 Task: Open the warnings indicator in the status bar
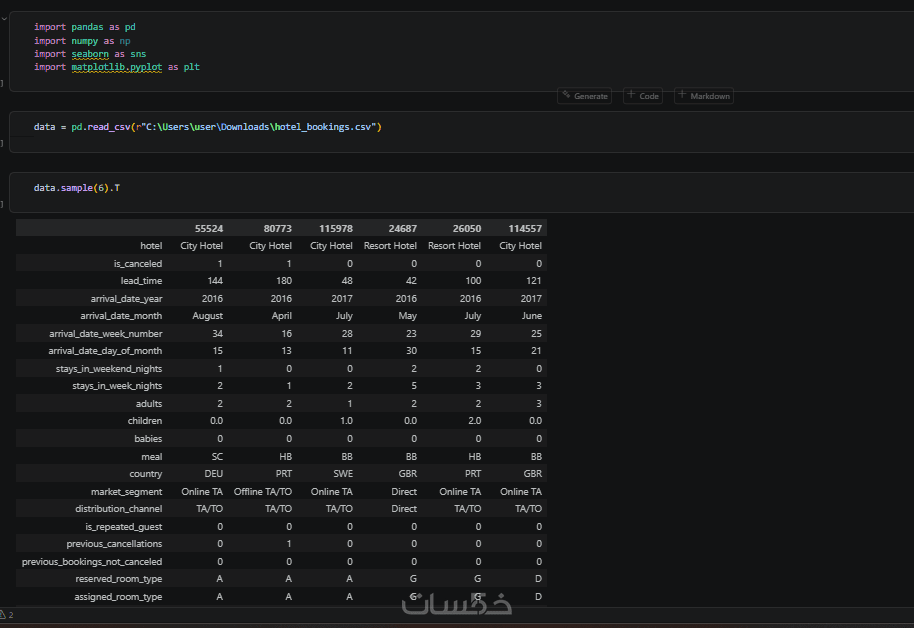pos(6,614)
